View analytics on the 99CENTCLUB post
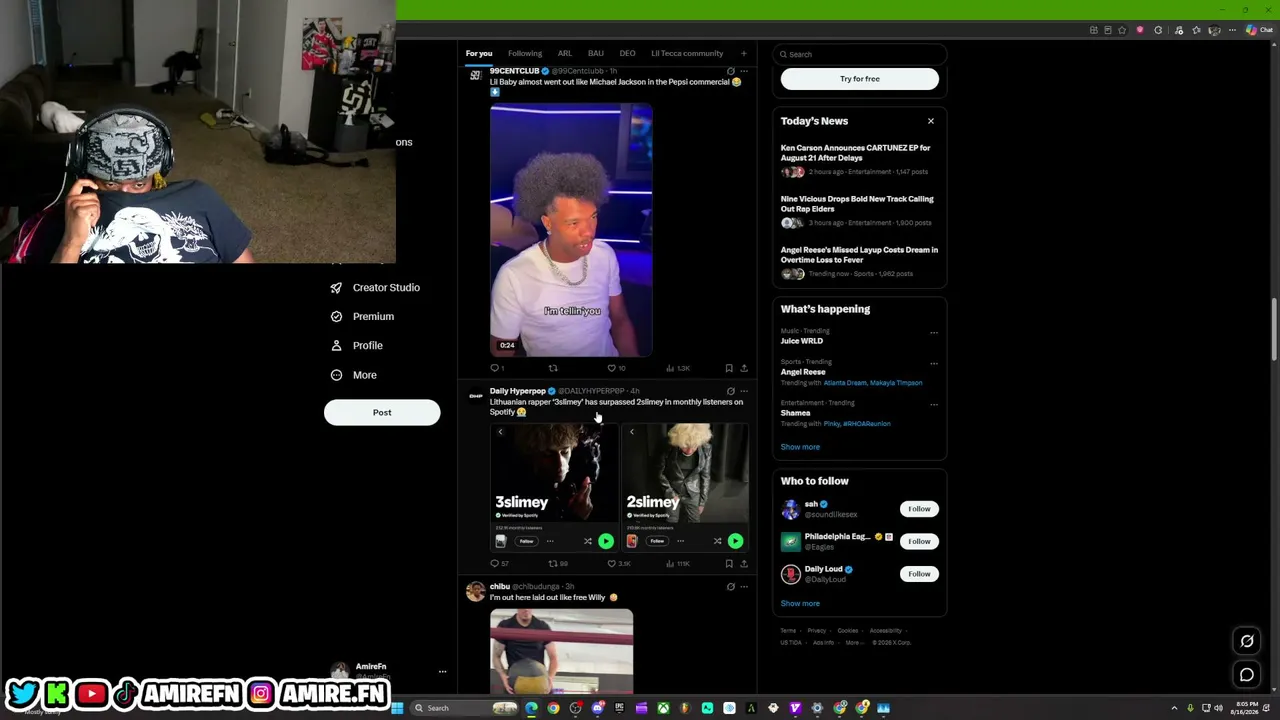This screenshot has height=720, width=1280. [677, 368]
